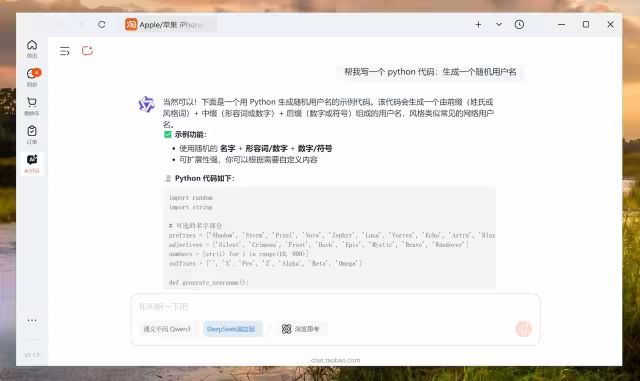Minimize the Taobao window
Image resolution: width=640 pixels, height=381 pixels.
click(562, 25)
